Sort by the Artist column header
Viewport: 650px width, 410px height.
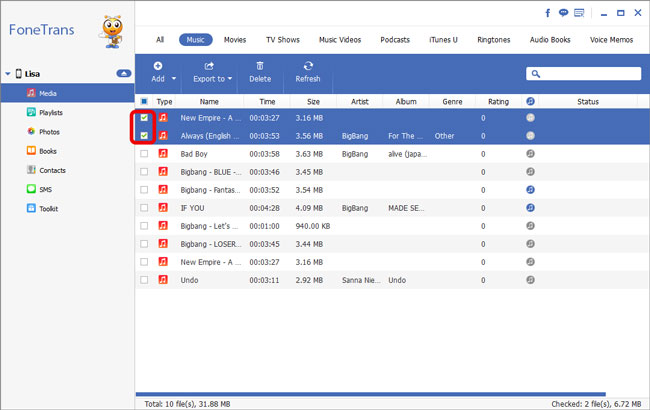tap(360, 102)
